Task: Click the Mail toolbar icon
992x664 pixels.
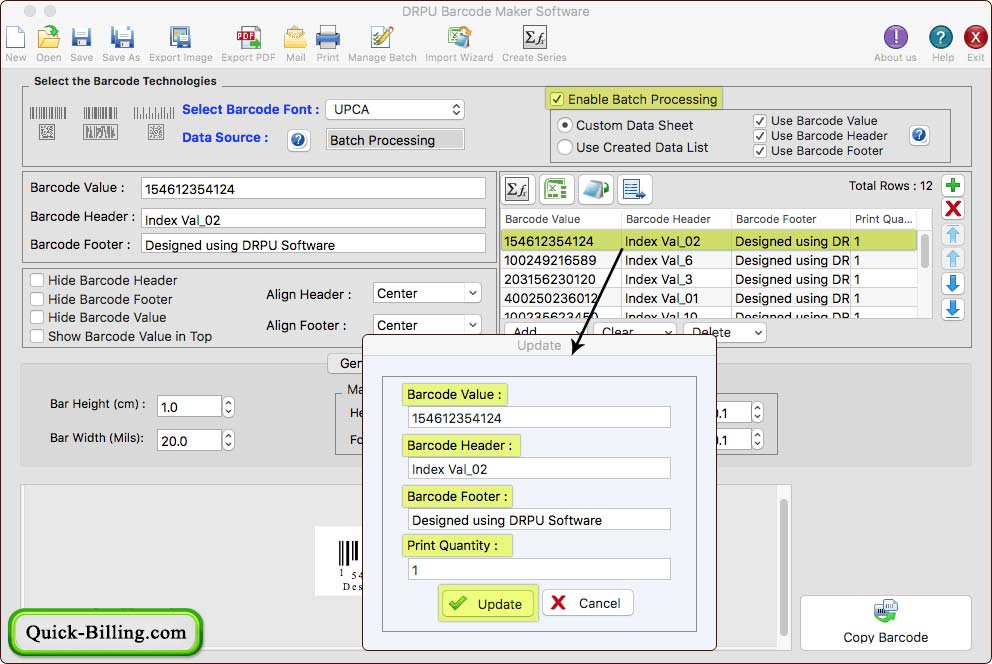Action: [295, 38]
